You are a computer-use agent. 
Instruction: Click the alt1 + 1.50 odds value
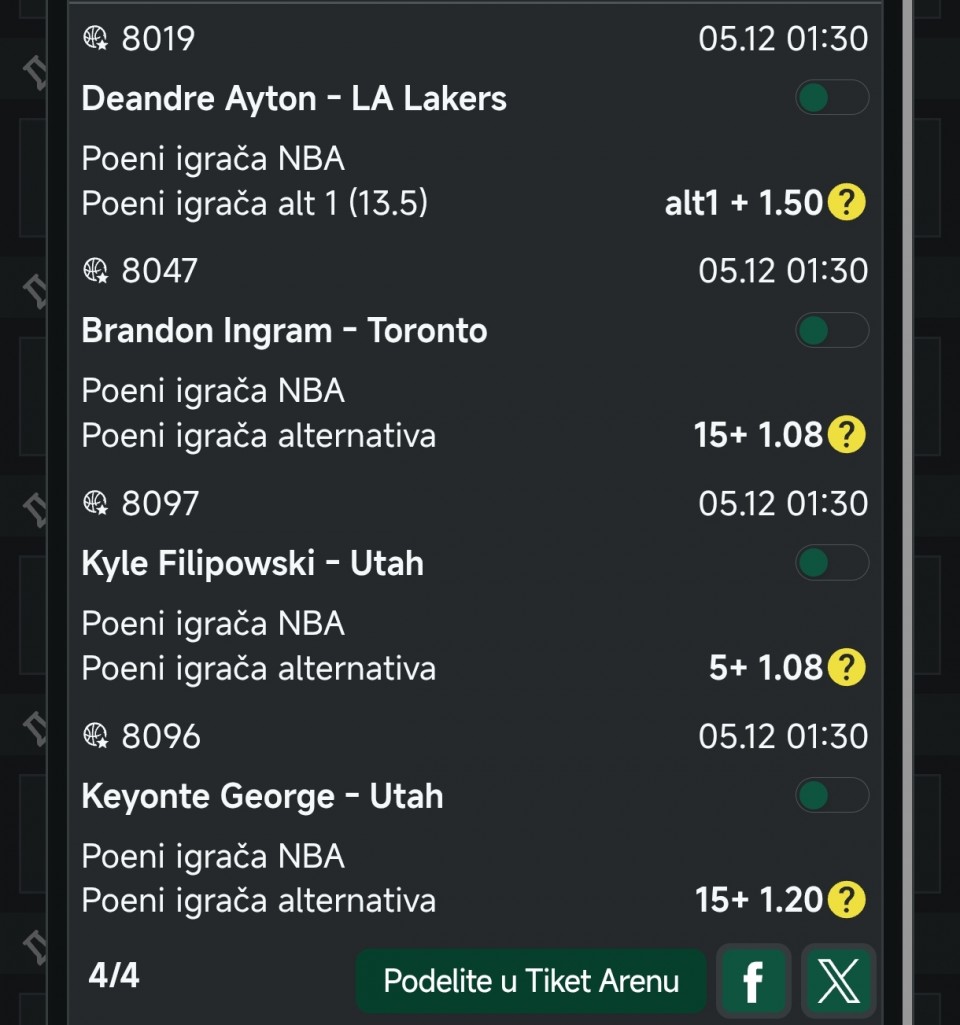[x=743, y=203]
